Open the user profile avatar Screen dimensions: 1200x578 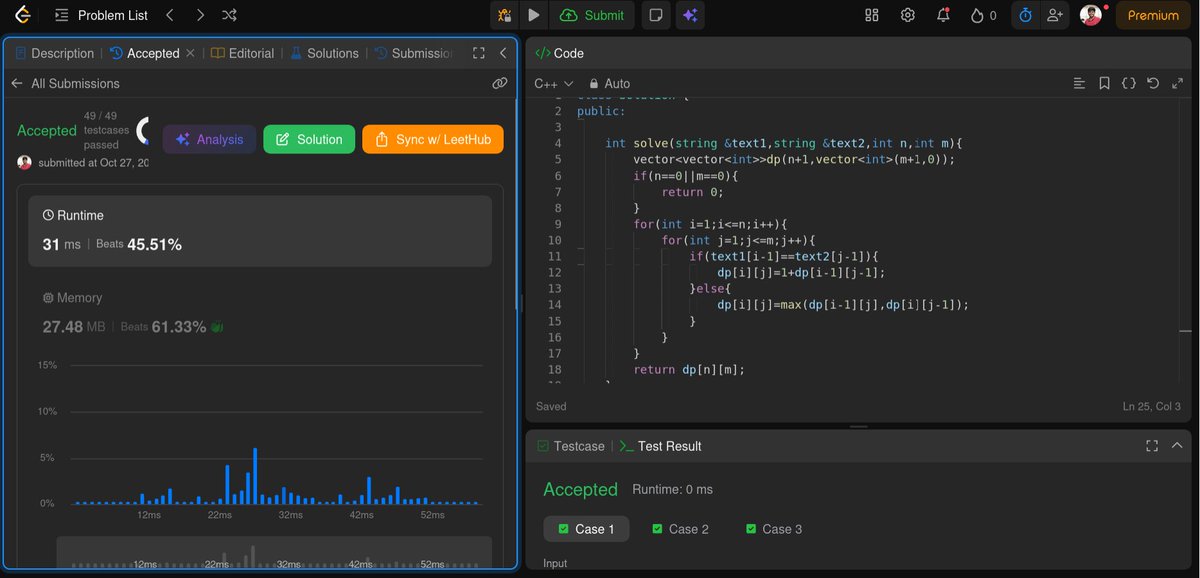click(1090, 15)
